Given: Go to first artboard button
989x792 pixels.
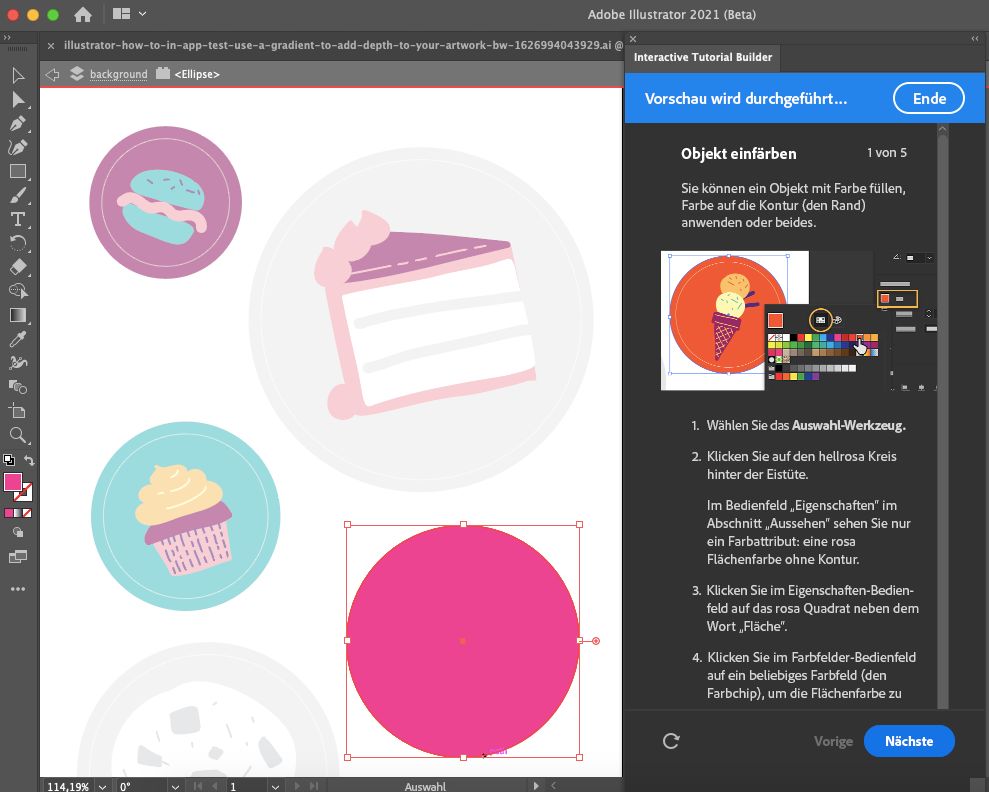Looking at the screenshot, I should [x=198, y=786].
